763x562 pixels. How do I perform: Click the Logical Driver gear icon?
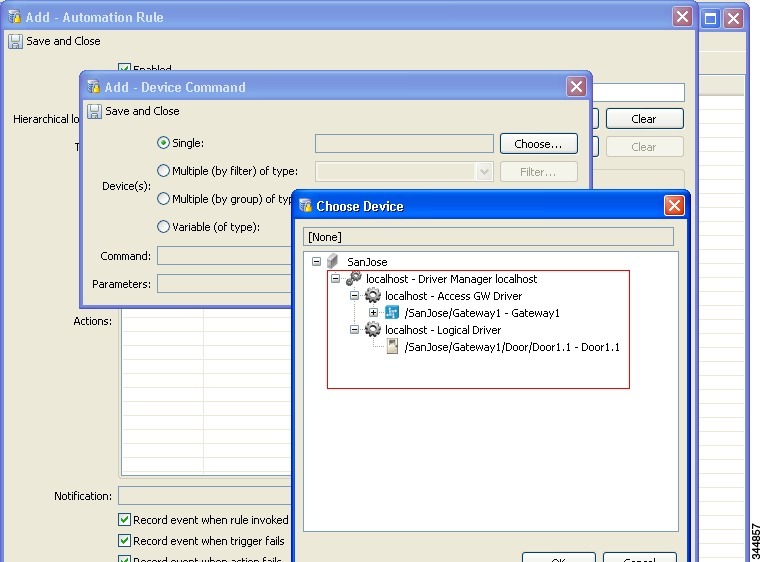(x=373, y=330)
